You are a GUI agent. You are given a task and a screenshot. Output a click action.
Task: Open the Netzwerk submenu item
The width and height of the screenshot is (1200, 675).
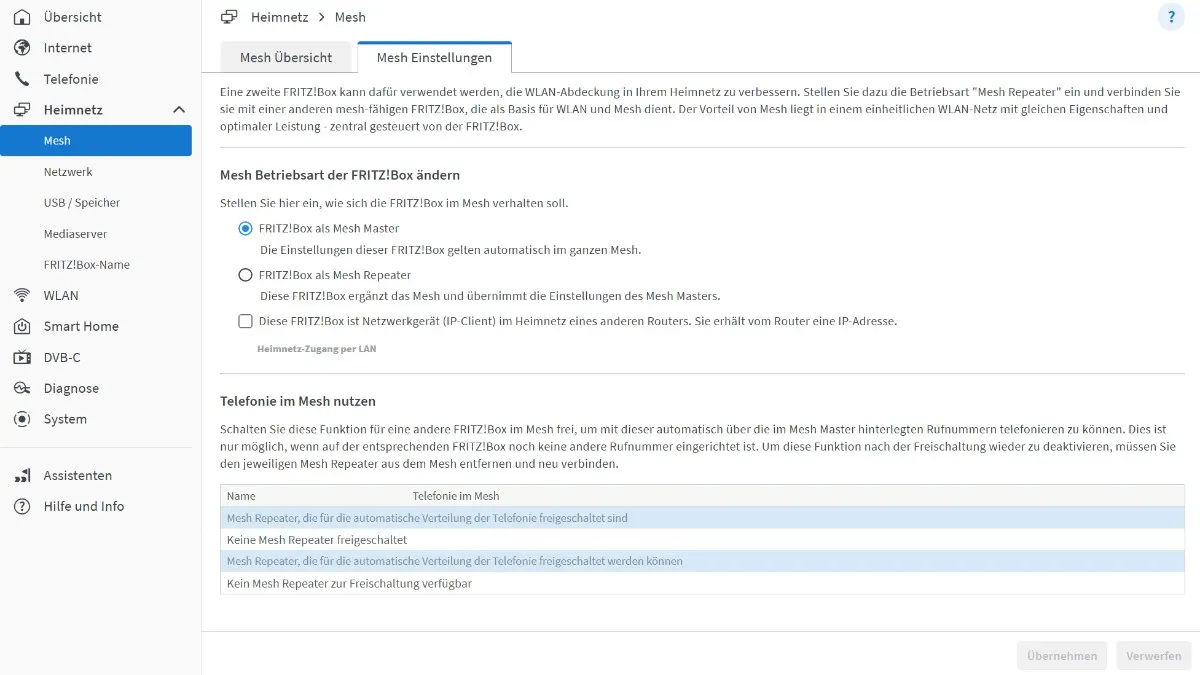(x=68, y=172)
